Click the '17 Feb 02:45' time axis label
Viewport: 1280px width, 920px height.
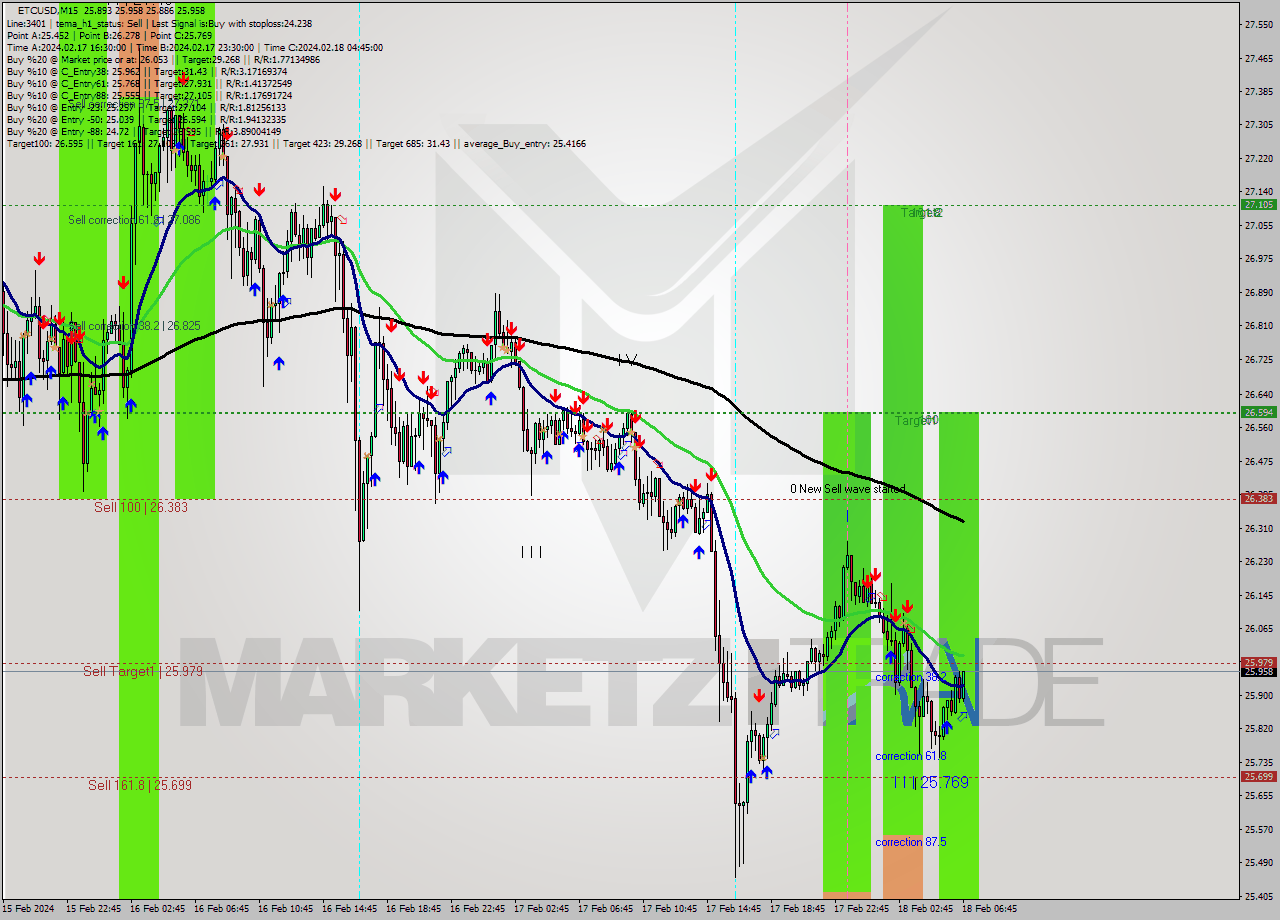pos(542,909)
